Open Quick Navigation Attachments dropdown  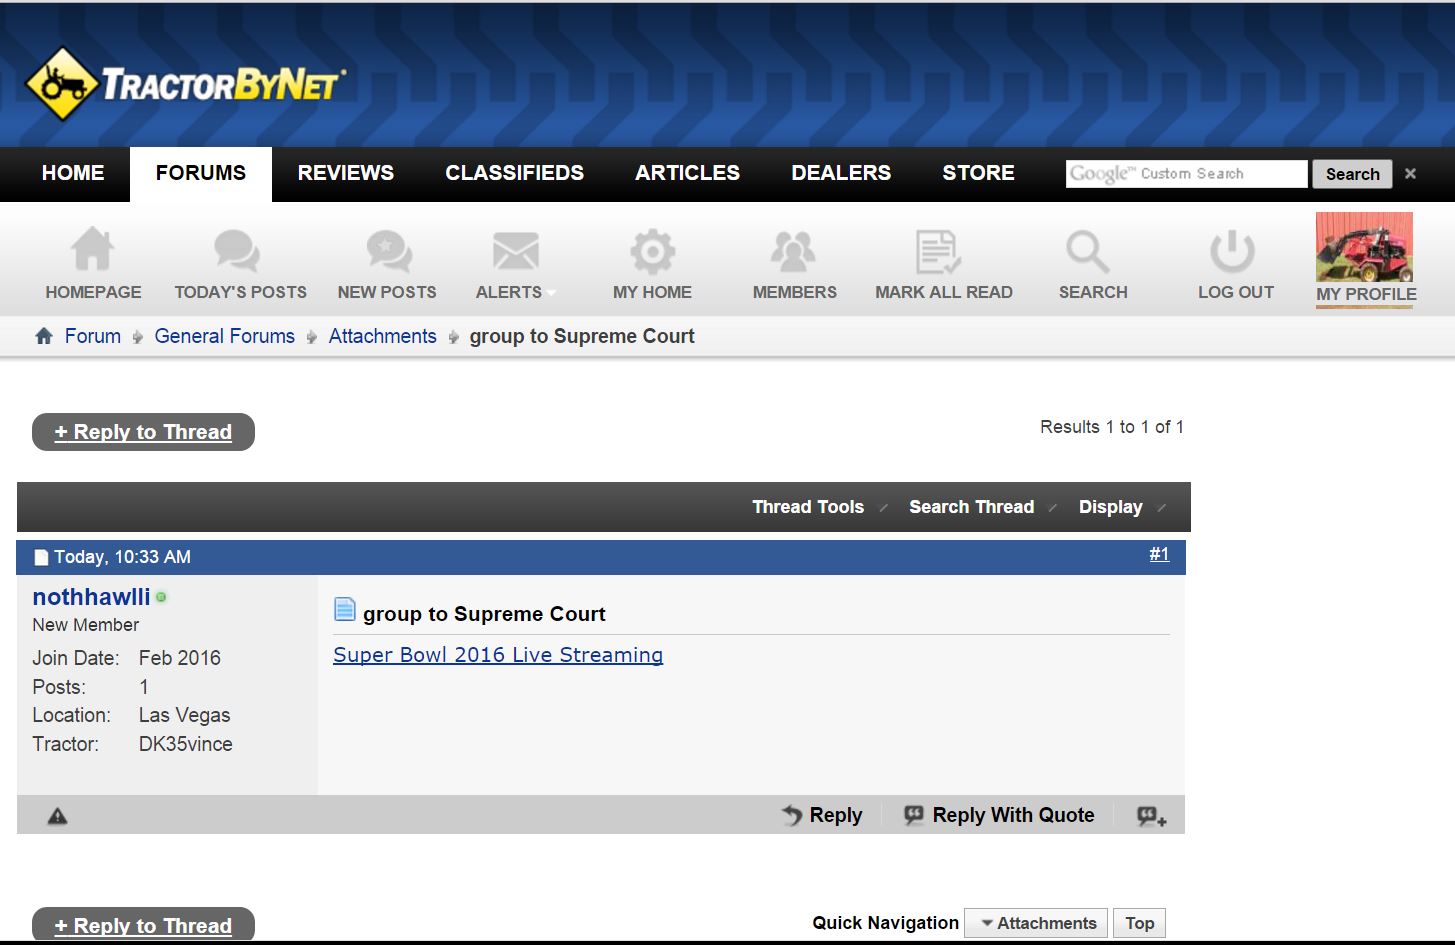1036,923
